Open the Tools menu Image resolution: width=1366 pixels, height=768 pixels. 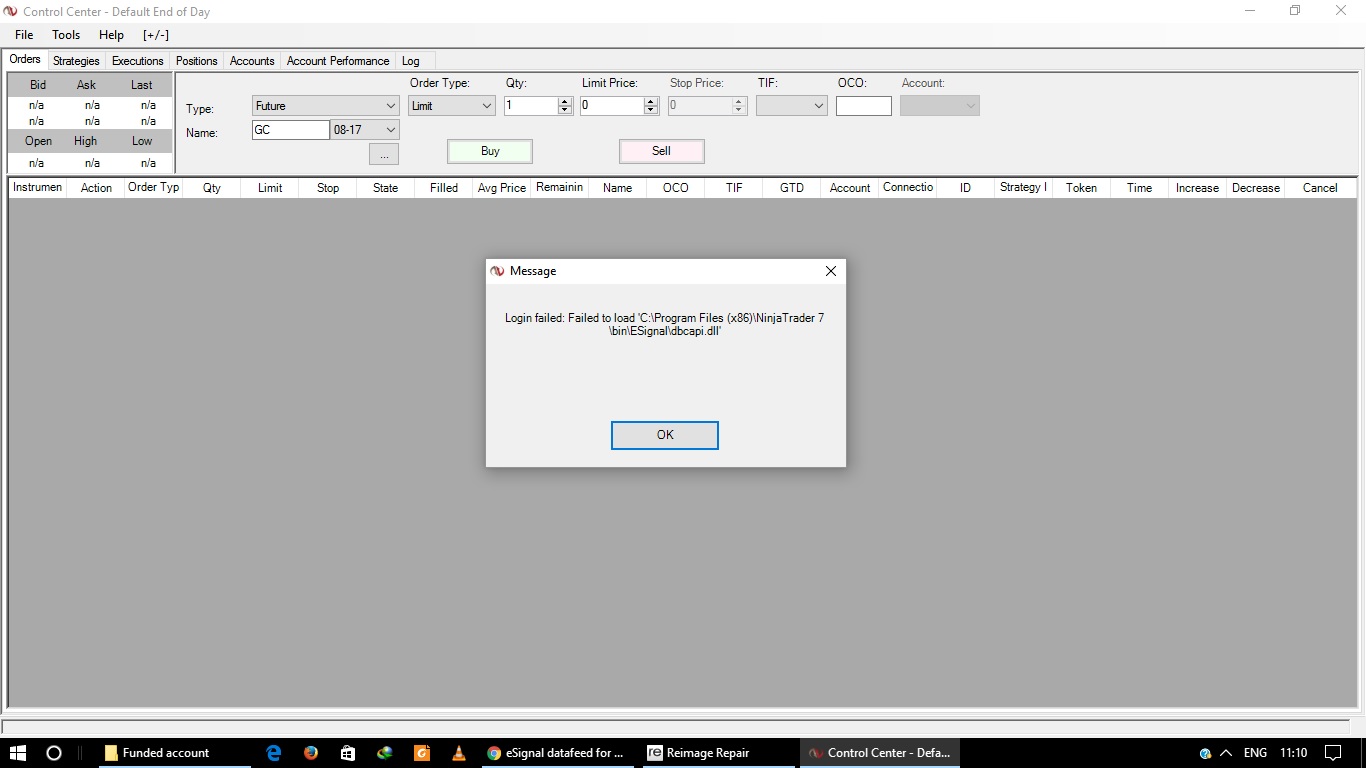[66, 35]
